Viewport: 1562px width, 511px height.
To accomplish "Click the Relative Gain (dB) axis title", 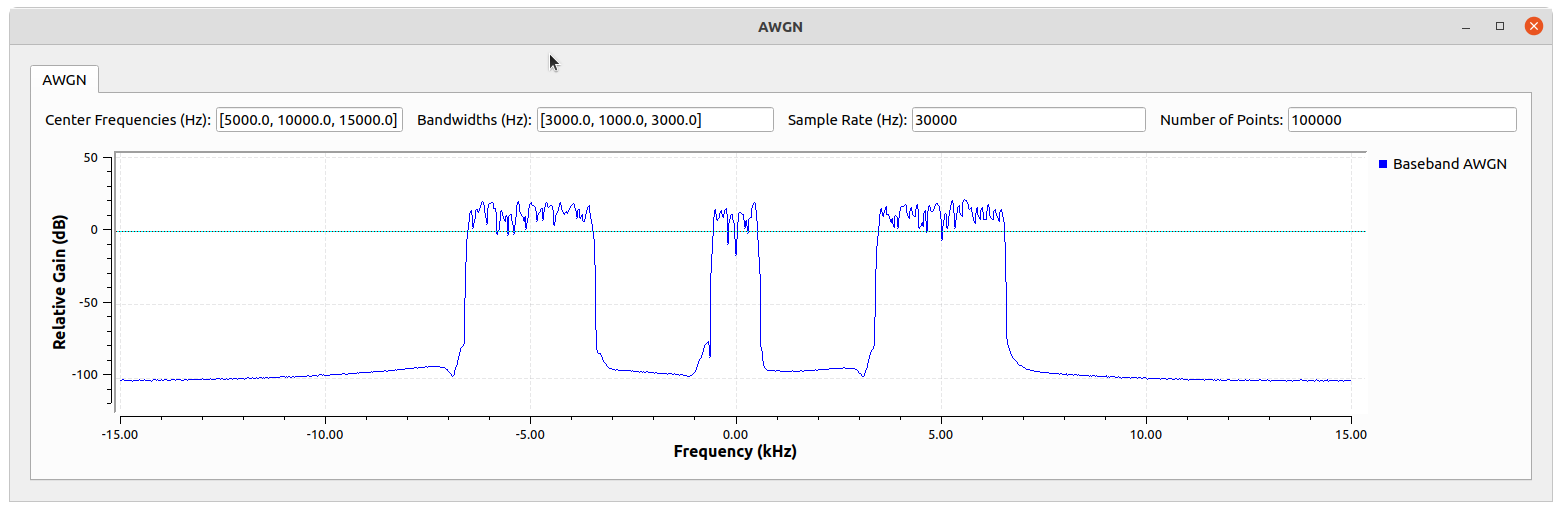I will (60, 285).
